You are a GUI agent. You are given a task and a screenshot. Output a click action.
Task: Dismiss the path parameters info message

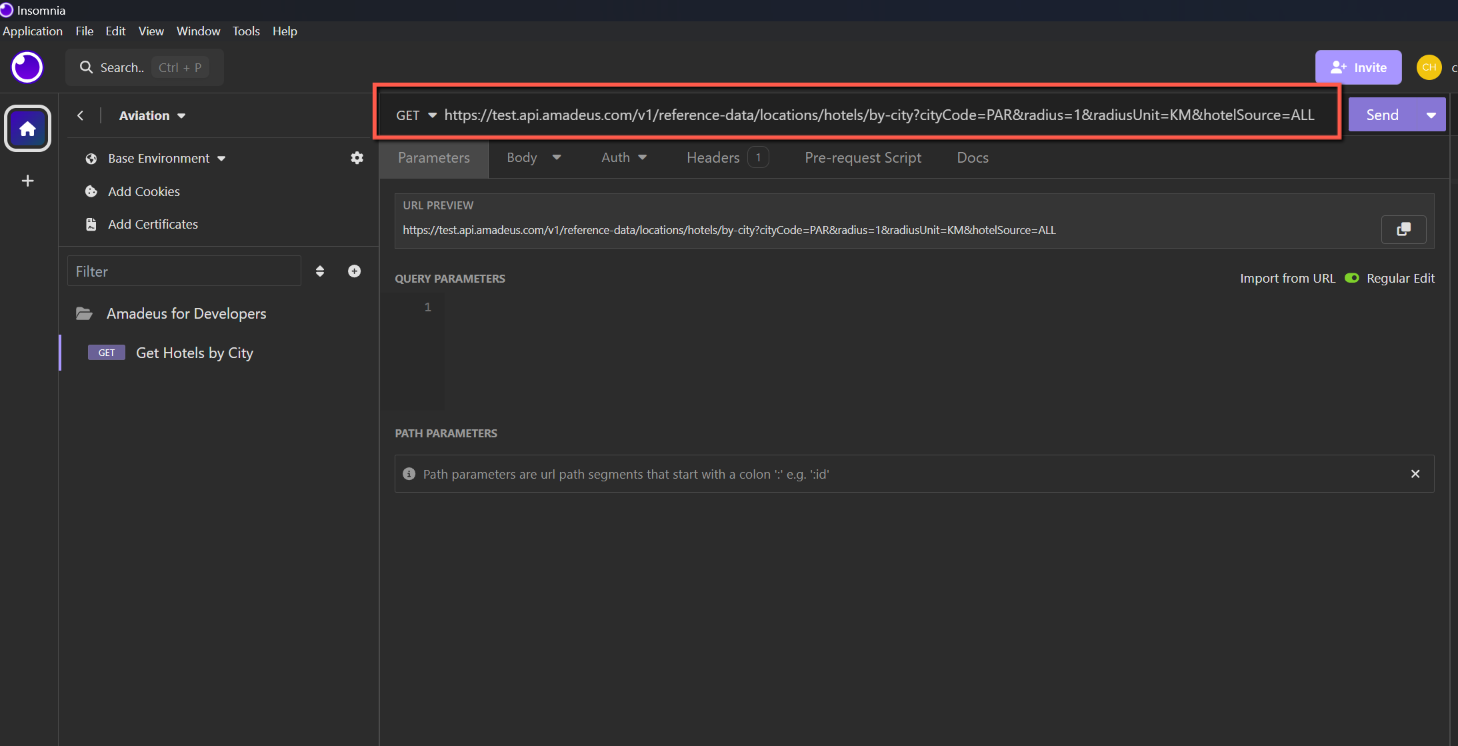1415,474
